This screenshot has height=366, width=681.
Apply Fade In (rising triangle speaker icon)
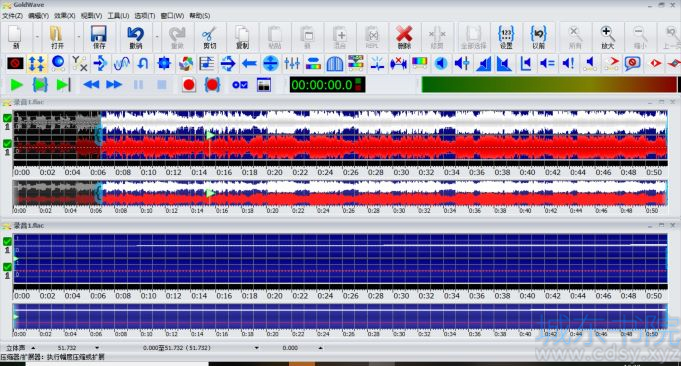pyautogui.click(x=483, y=64)
